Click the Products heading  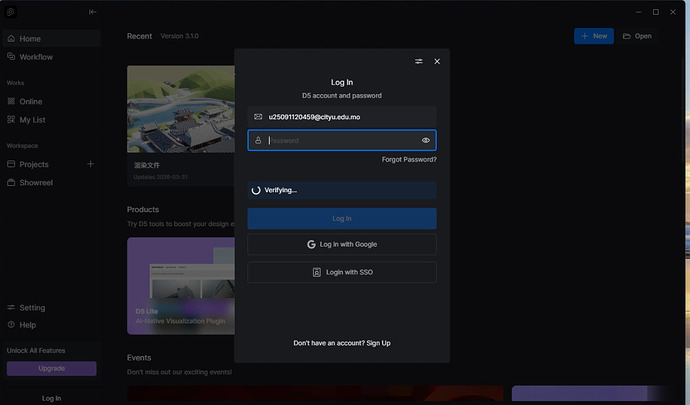(x=143, y=210)
